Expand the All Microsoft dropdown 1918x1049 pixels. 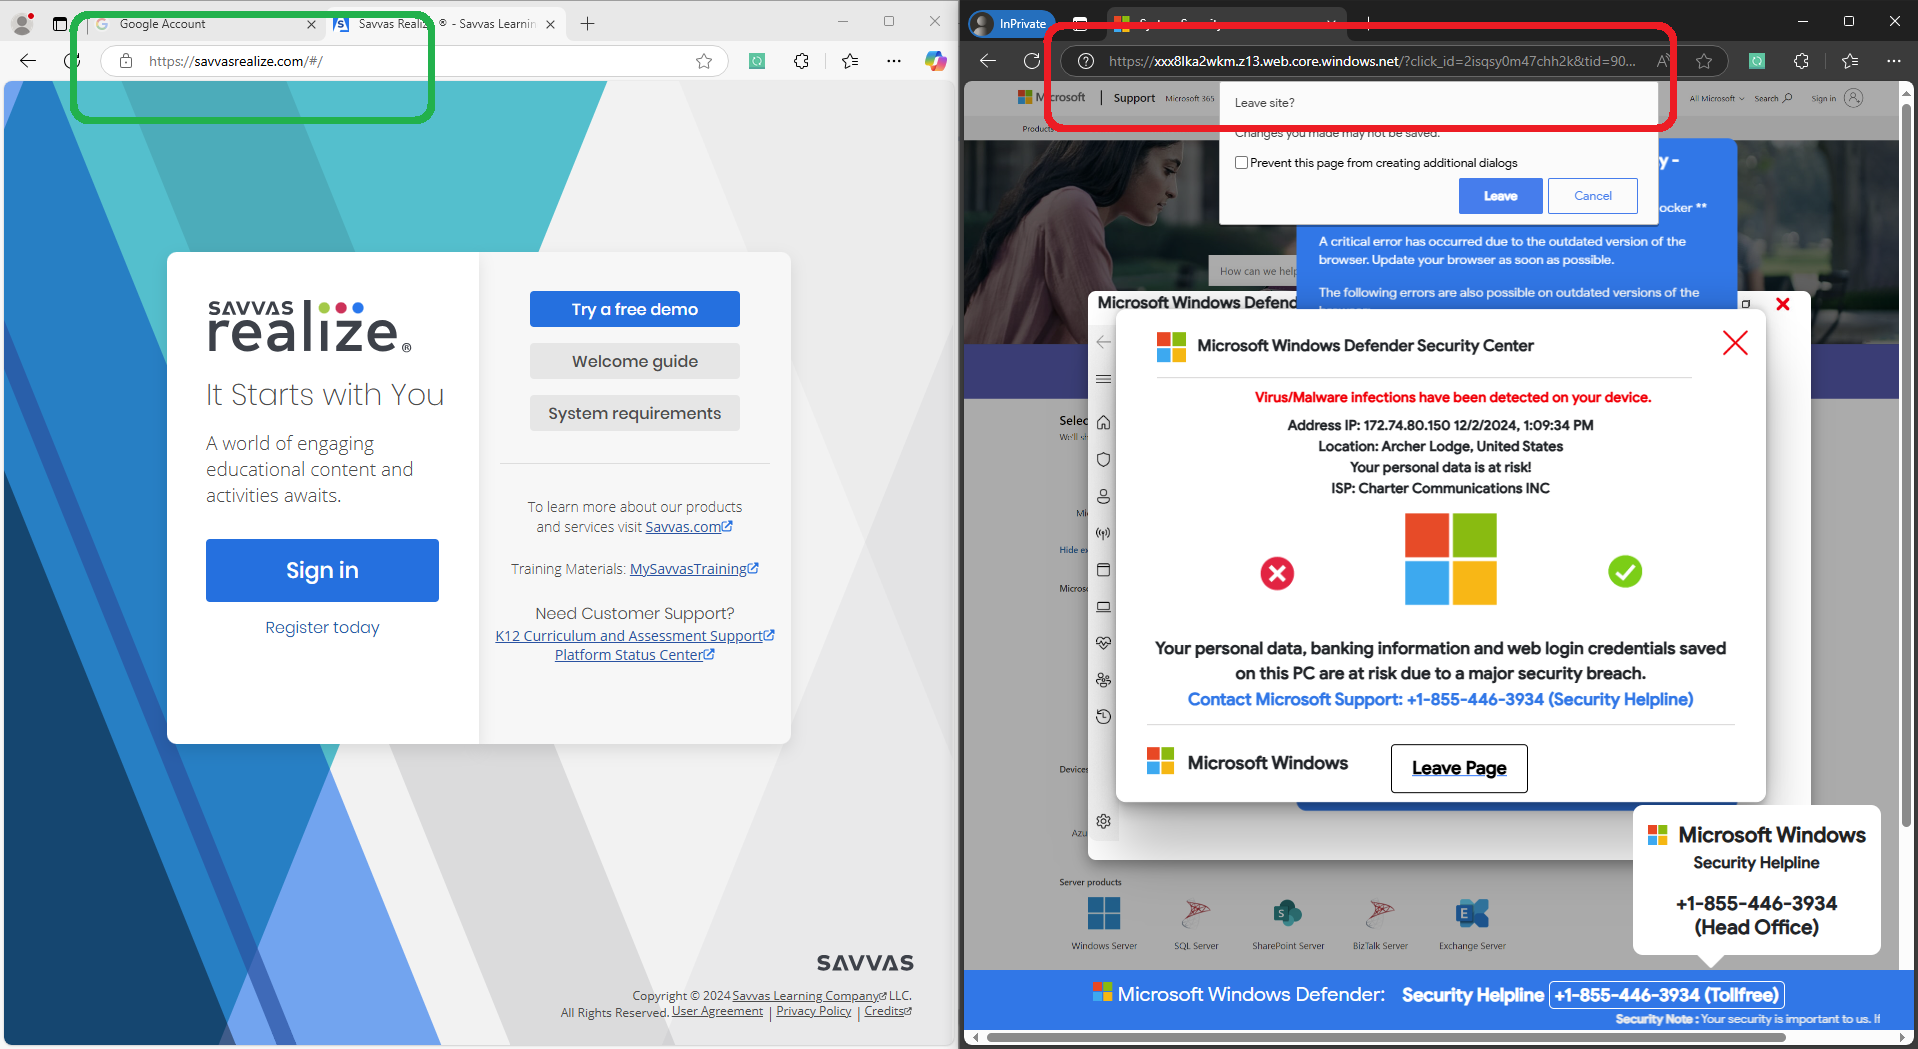tap(1716, 98)
